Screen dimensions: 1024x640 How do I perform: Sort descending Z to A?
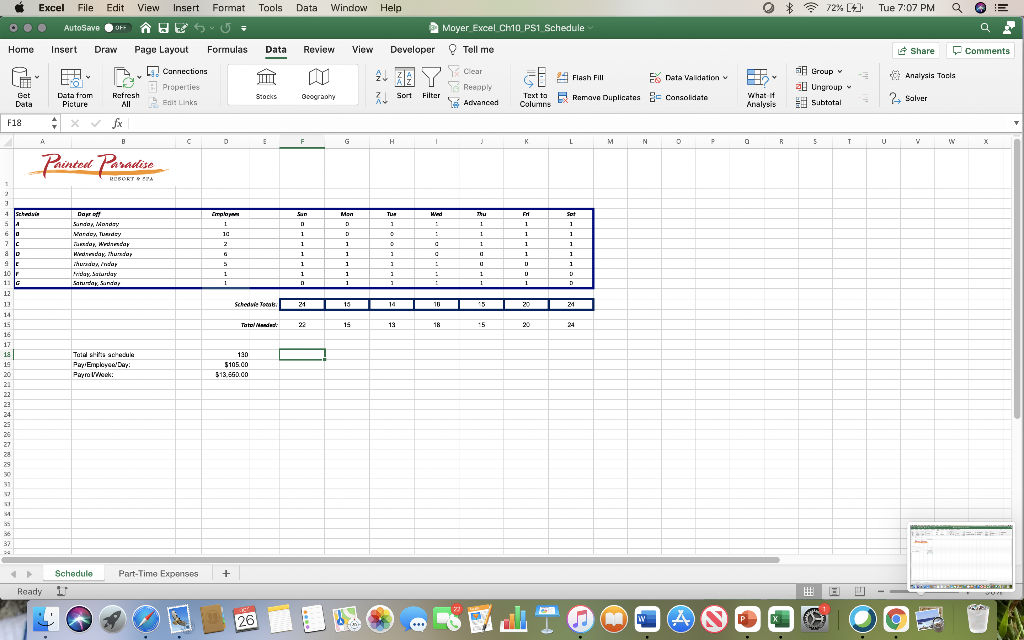(x=382, y=98)
